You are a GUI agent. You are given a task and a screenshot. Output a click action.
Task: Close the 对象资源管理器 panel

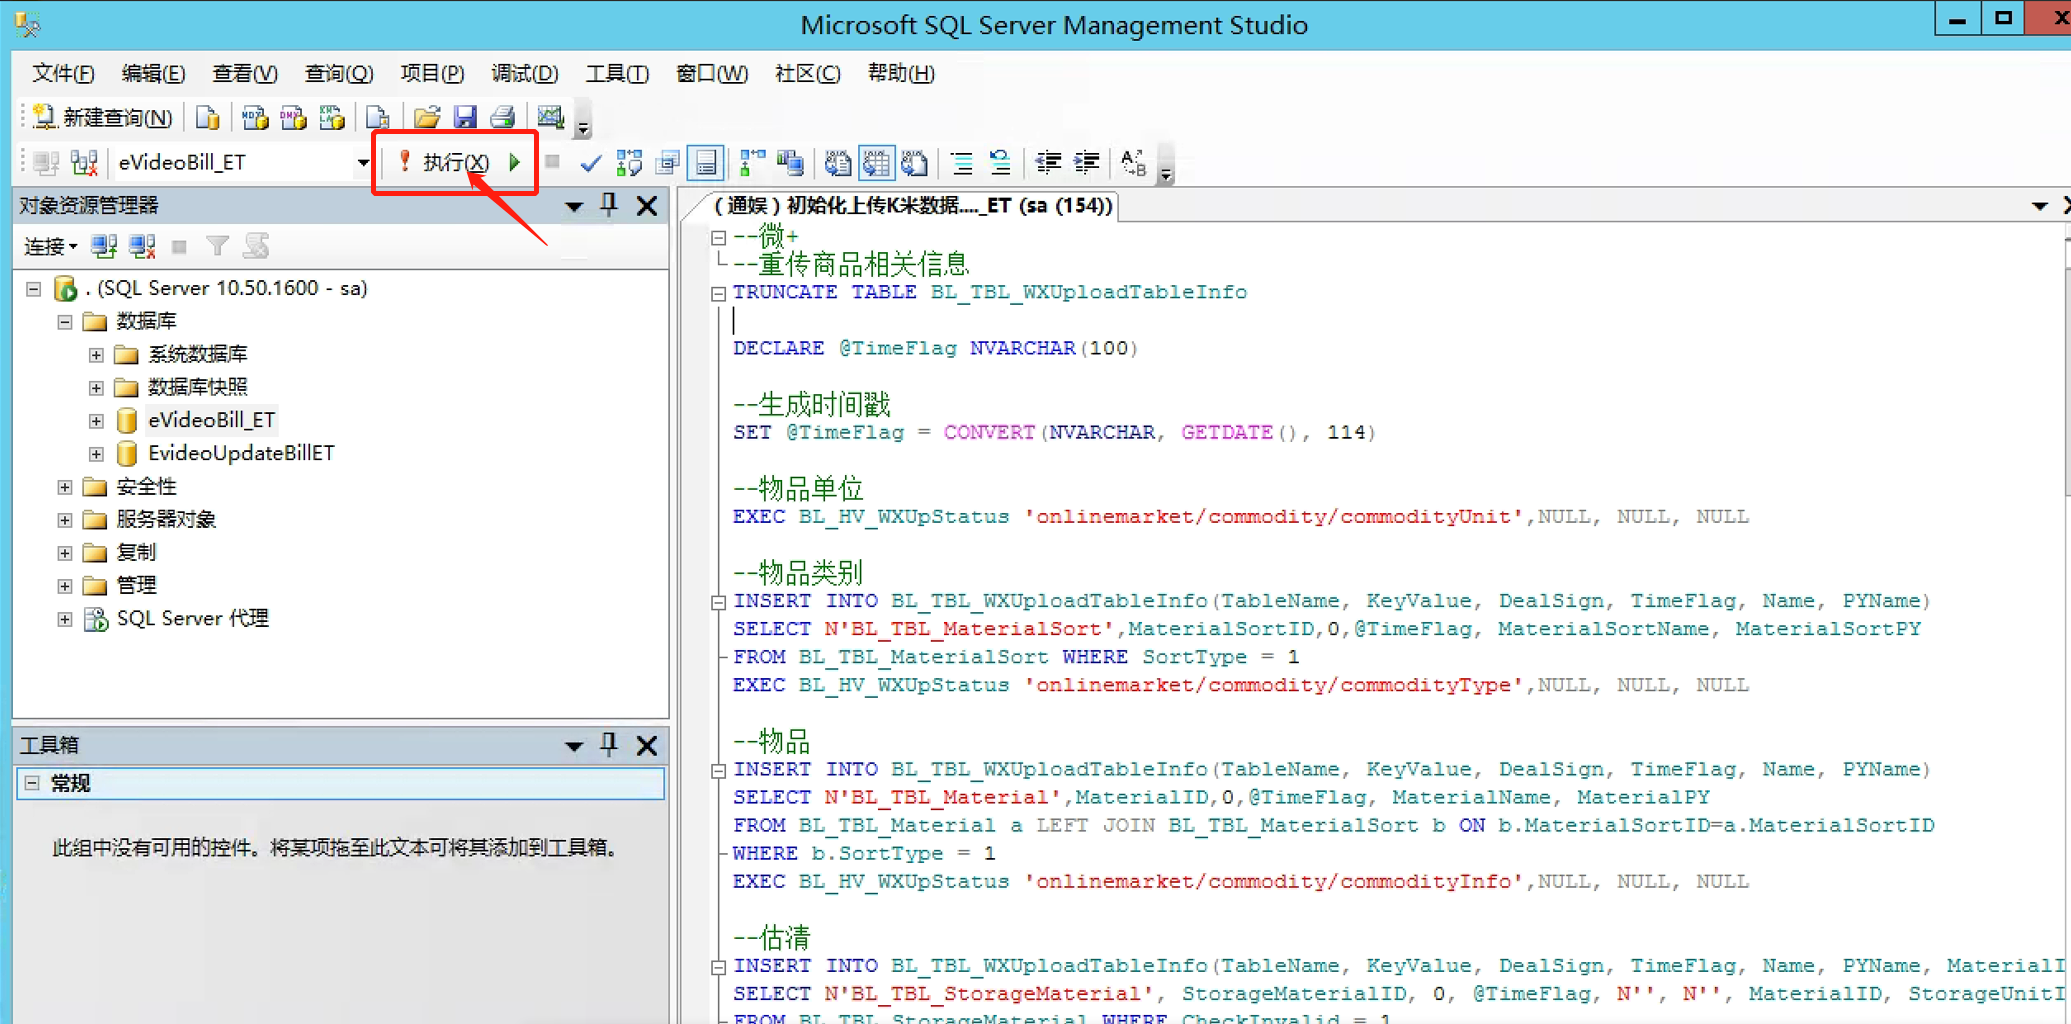pos(647,206)
